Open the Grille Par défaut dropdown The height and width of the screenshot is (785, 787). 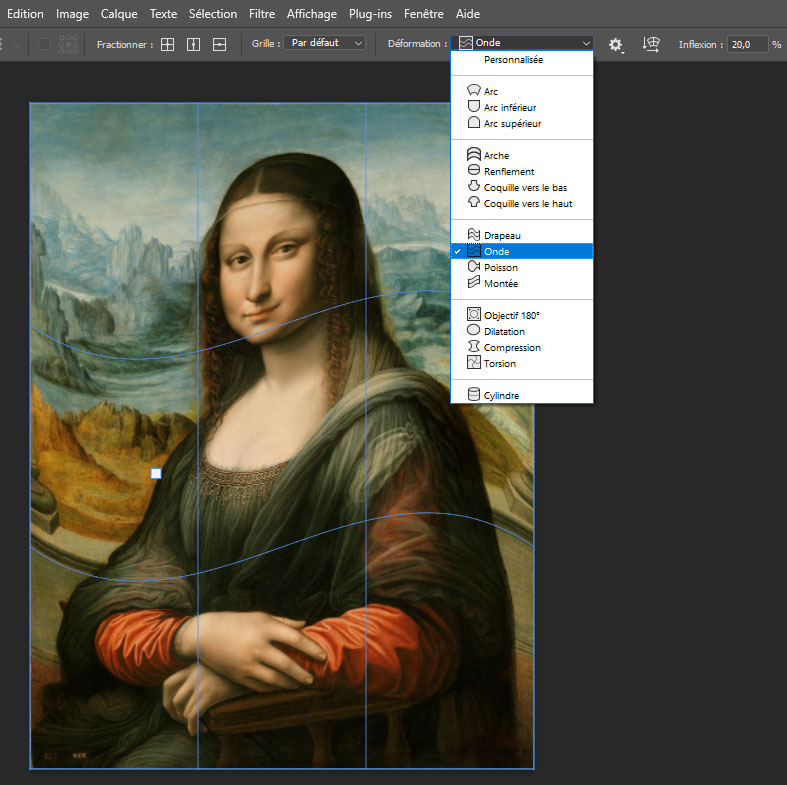(x=324, y=43)
